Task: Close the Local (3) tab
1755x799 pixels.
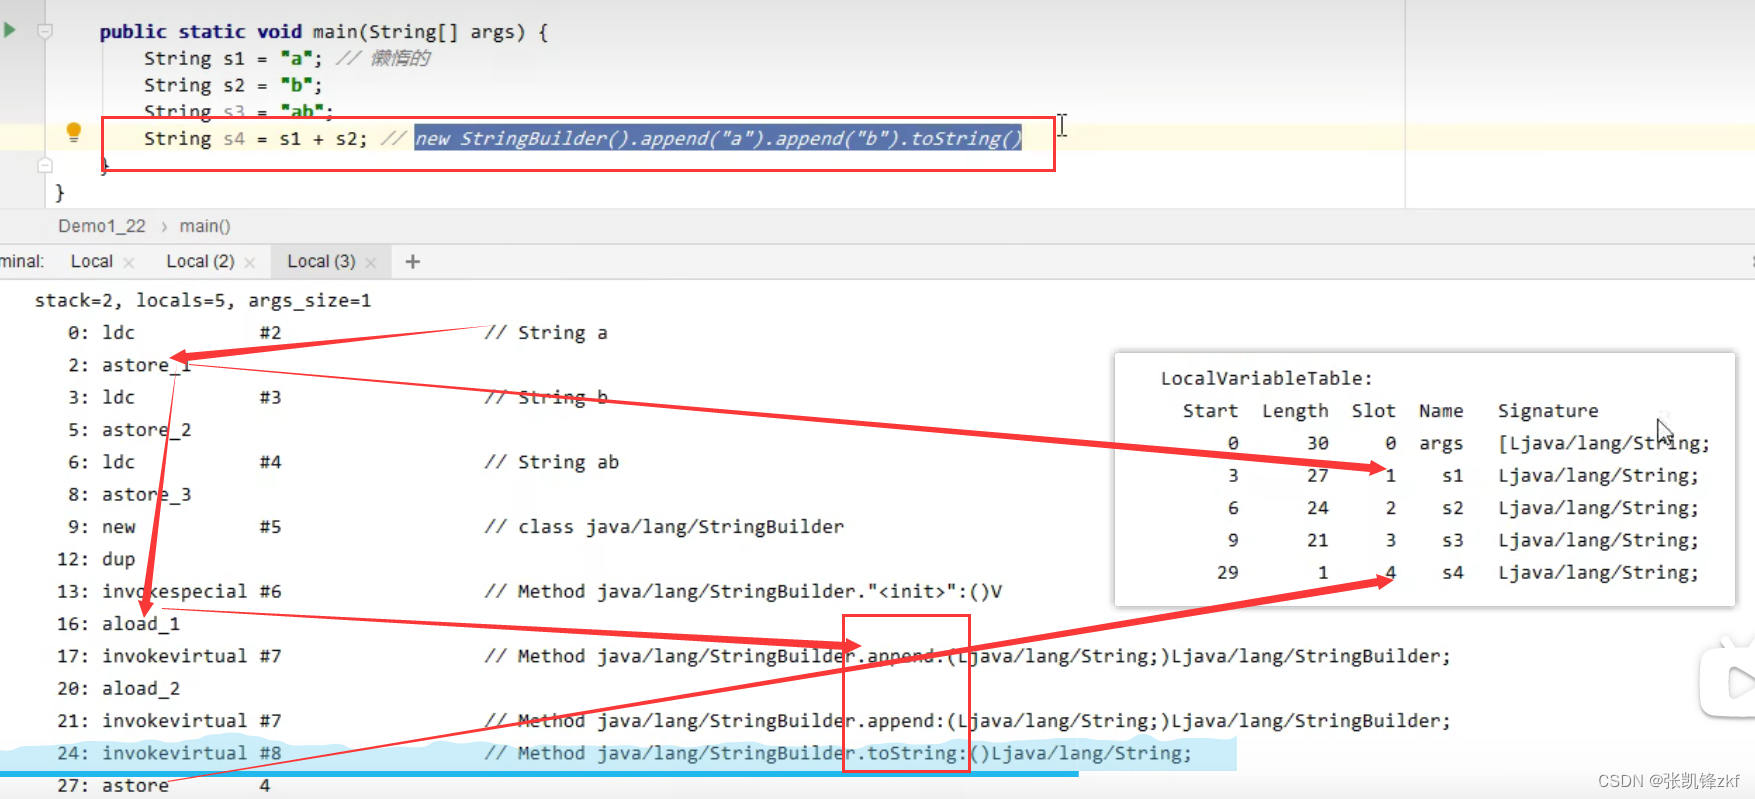Action: pyautogui.click(x=370, y=262)
